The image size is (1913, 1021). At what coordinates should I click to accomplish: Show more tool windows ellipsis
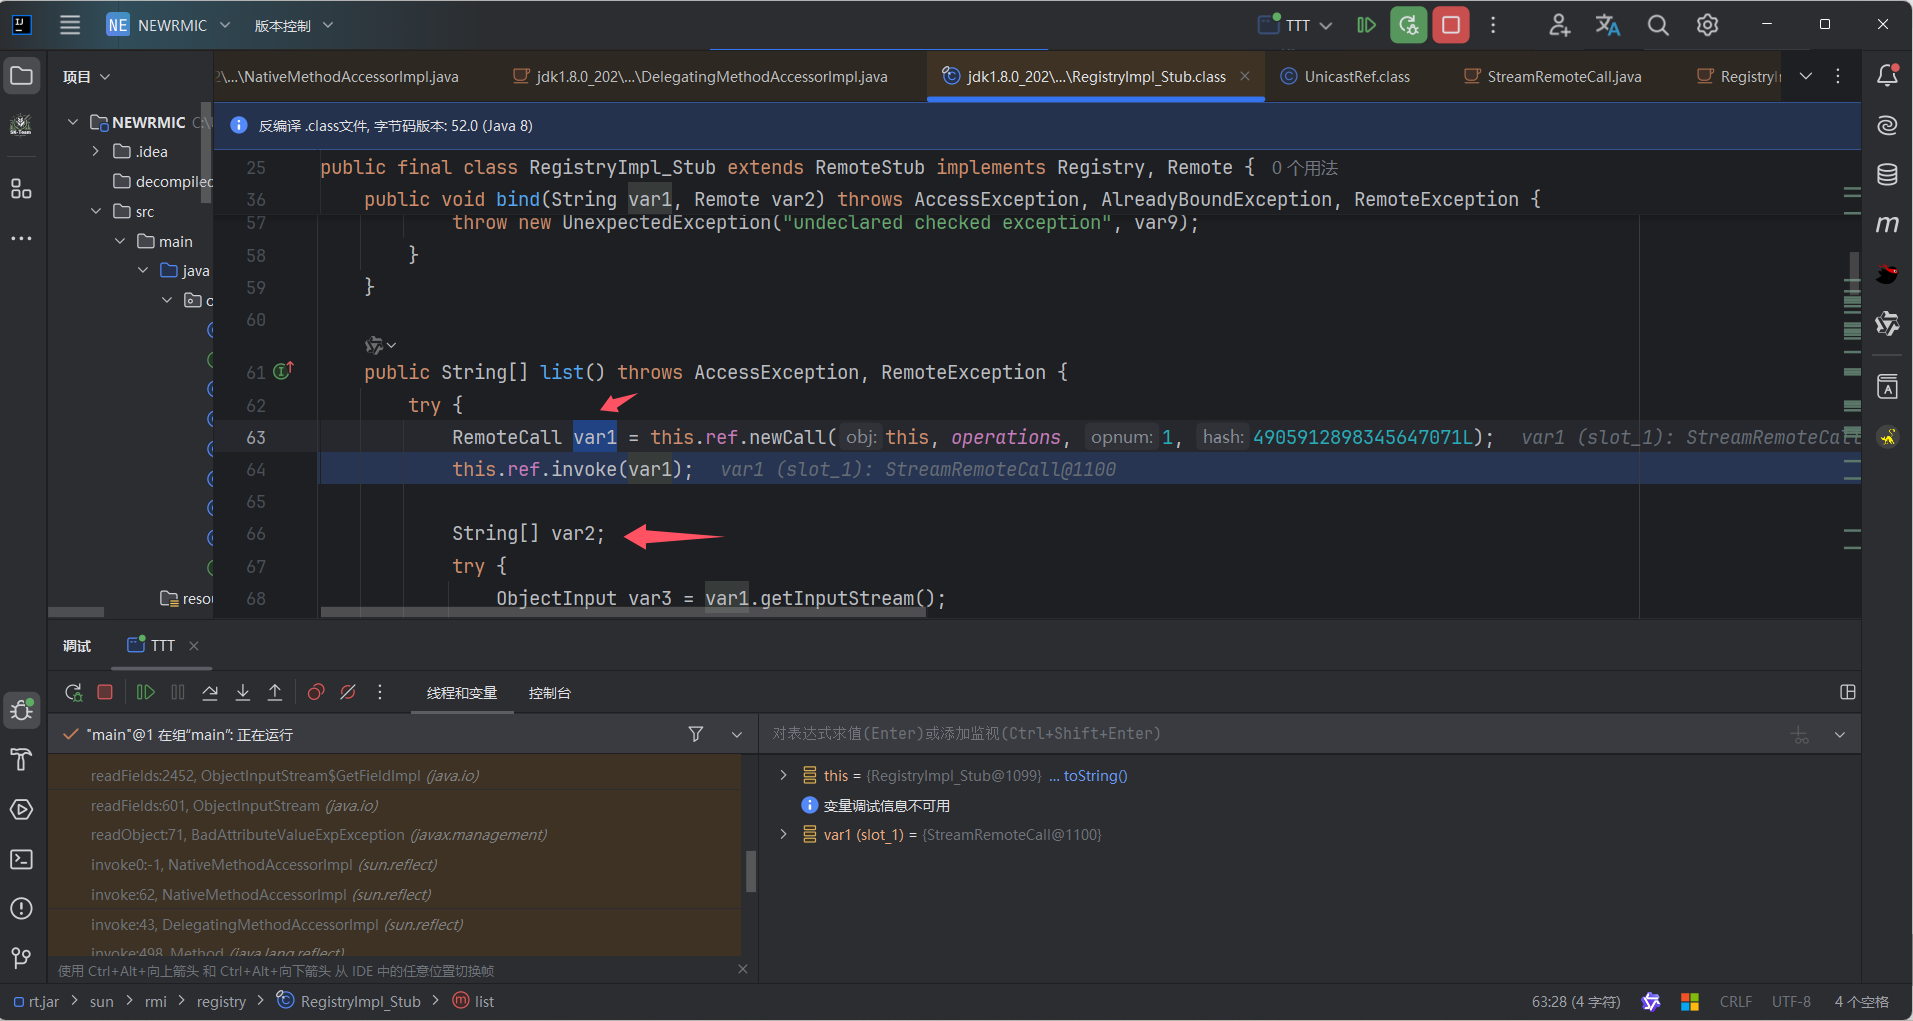pos(21,239)
